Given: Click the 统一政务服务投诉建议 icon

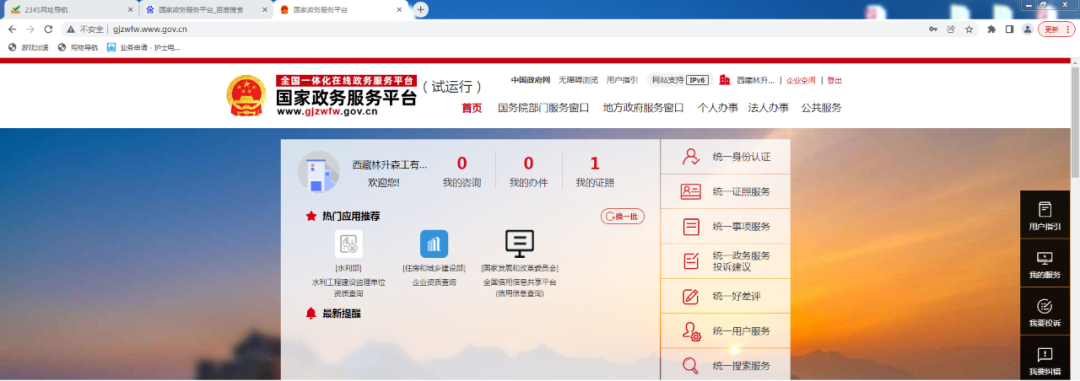Looking at the screenshot, I should pyautogui.click(x=690, y=261).
